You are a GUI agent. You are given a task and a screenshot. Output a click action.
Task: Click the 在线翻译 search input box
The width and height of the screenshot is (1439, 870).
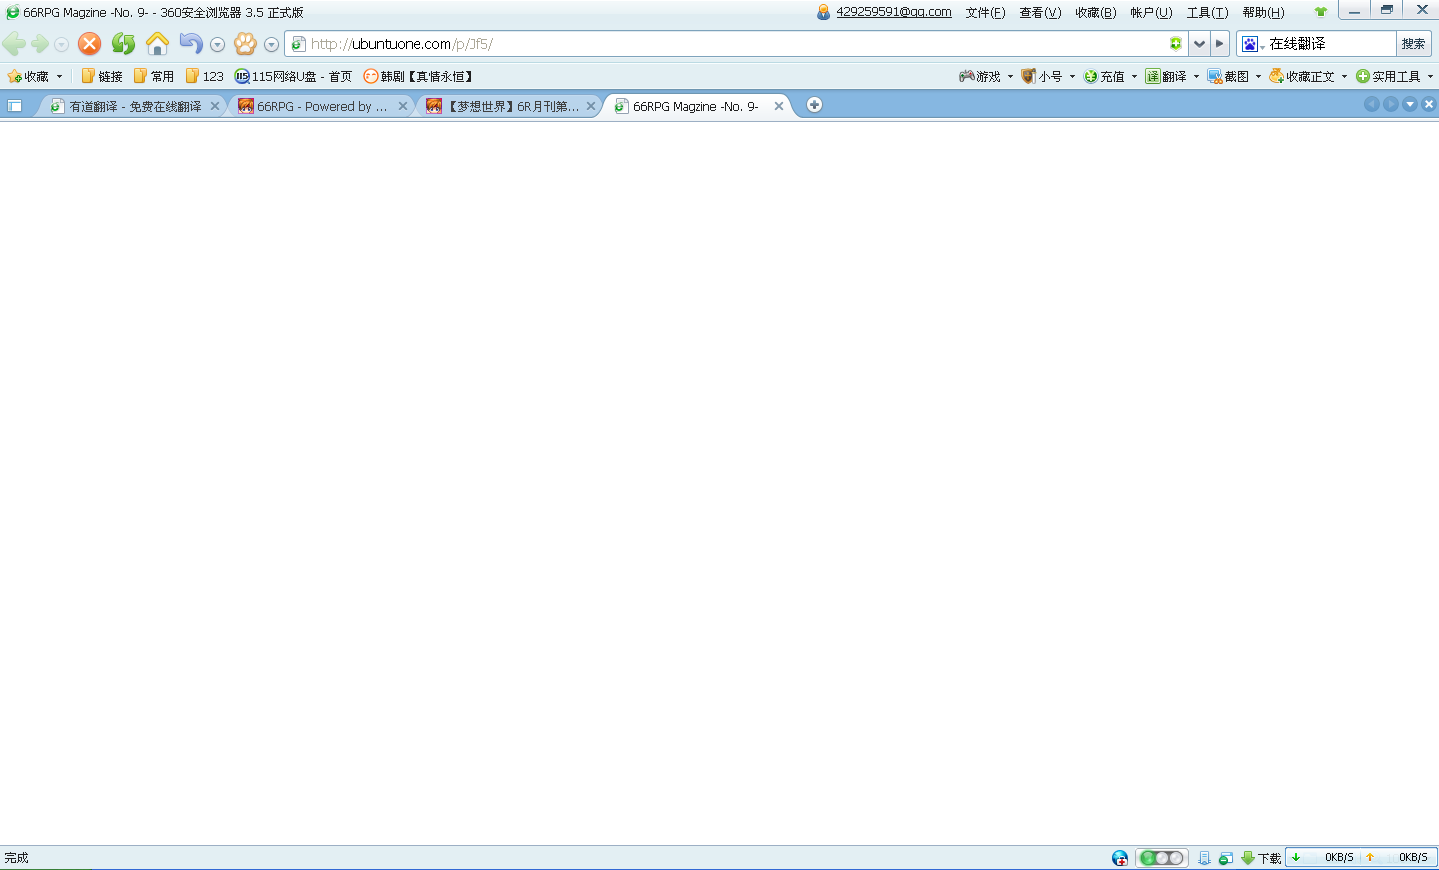[x=1330, y=44]
